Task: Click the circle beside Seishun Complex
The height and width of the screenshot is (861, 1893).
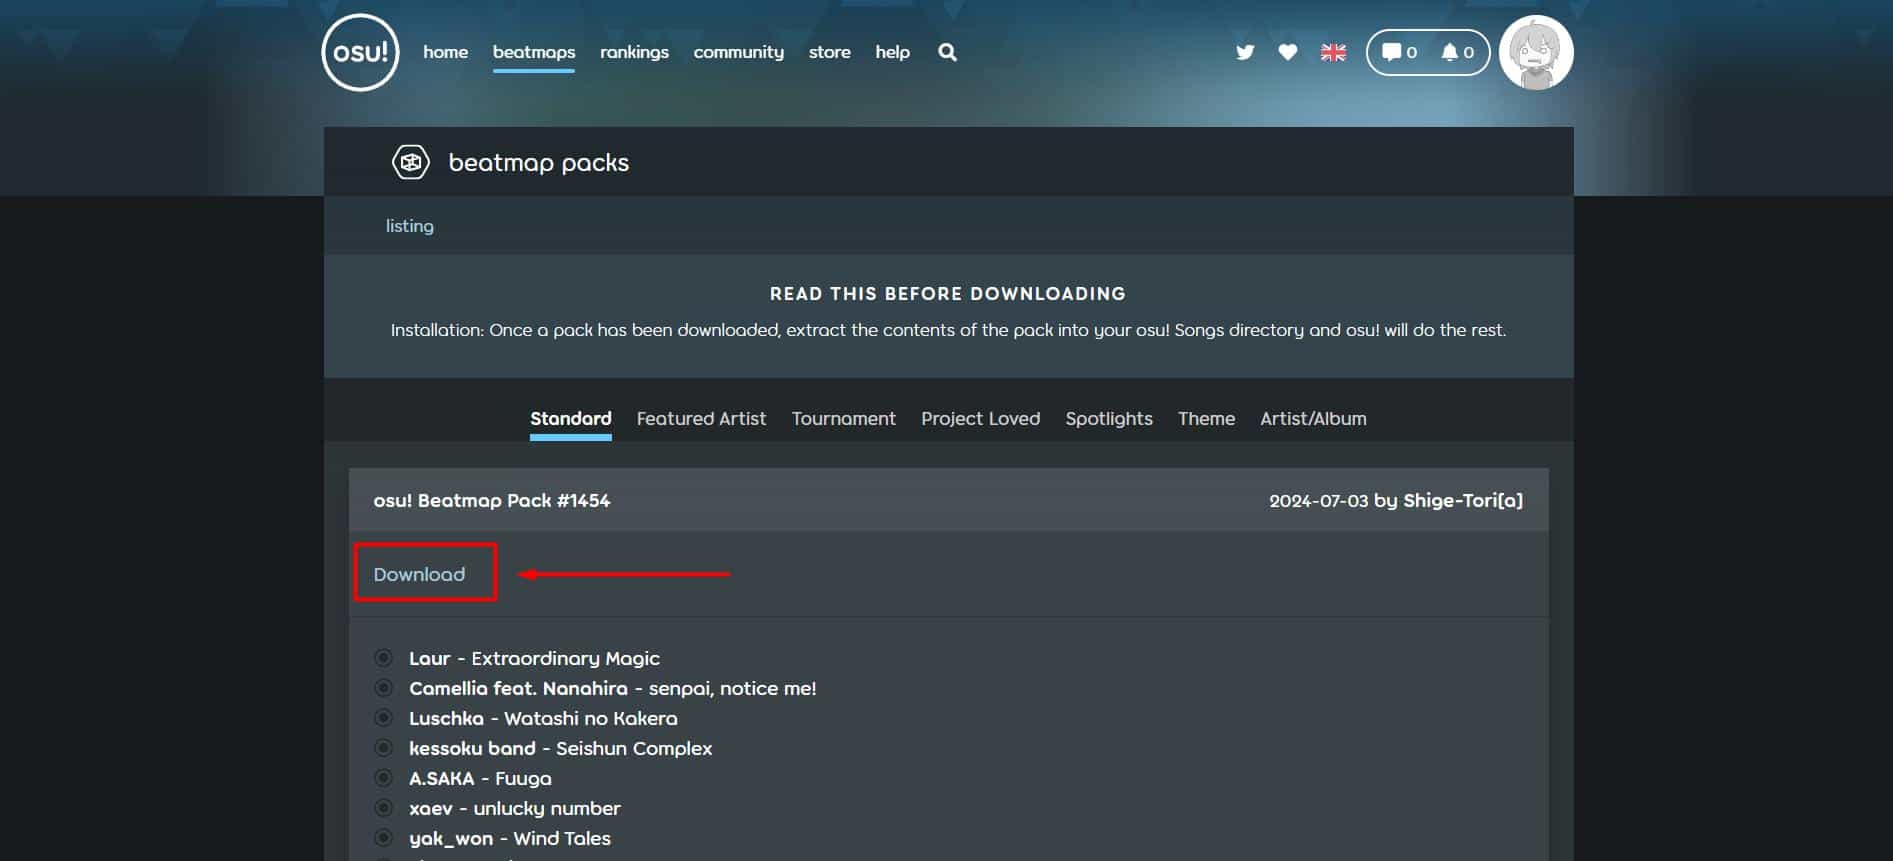Action: click(x=383, y=748)
